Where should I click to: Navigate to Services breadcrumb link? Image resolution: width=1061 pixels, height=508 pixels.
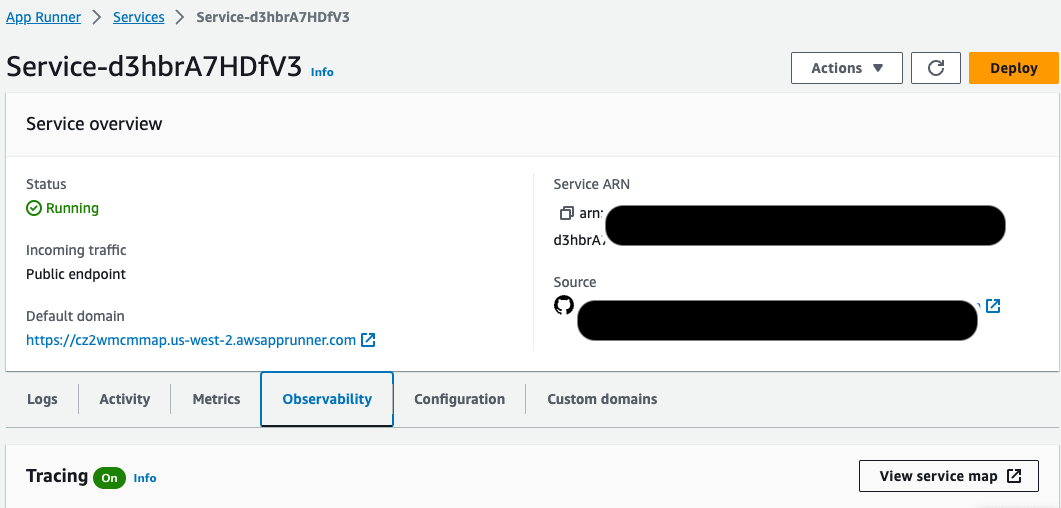[x=139, y=18]
